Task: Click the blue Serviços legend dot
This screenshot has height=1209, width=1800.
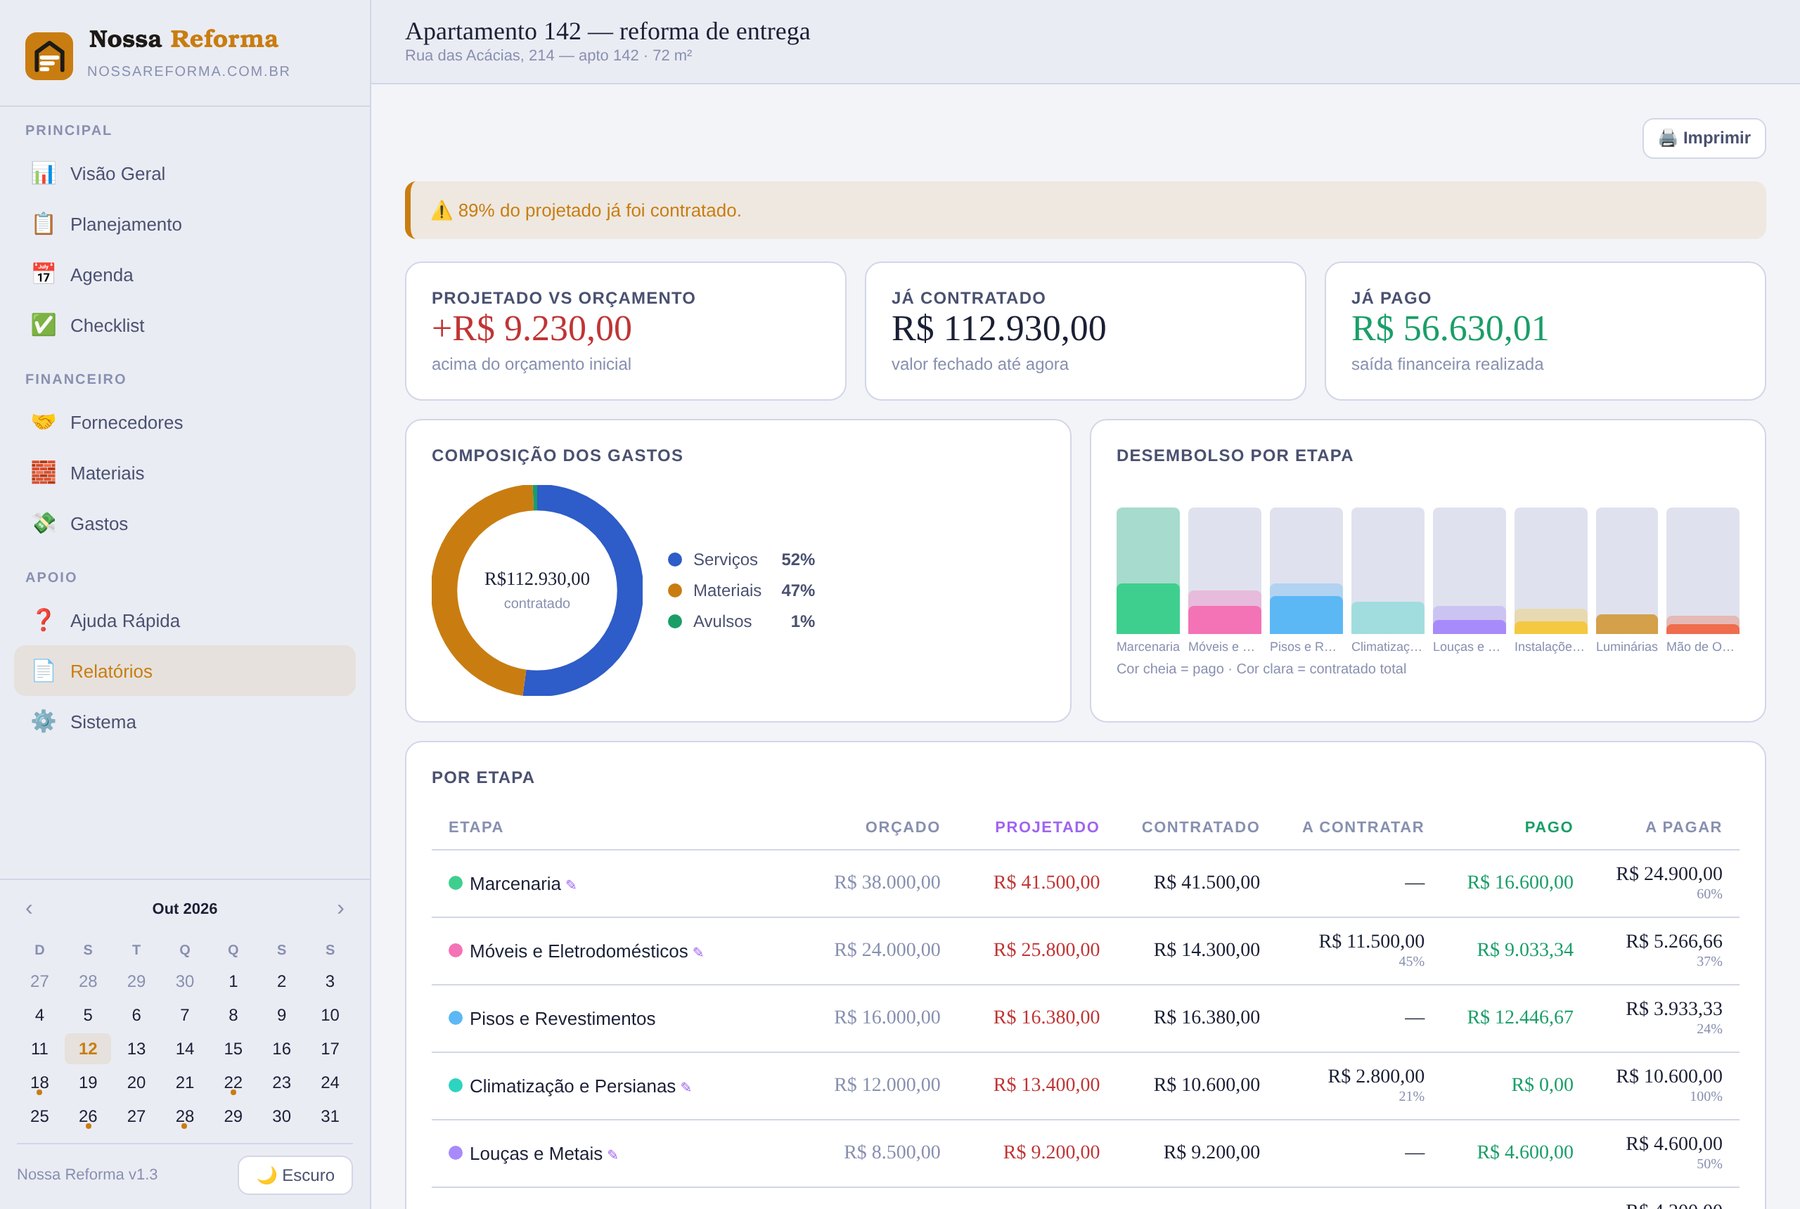Action: [675, 560]
